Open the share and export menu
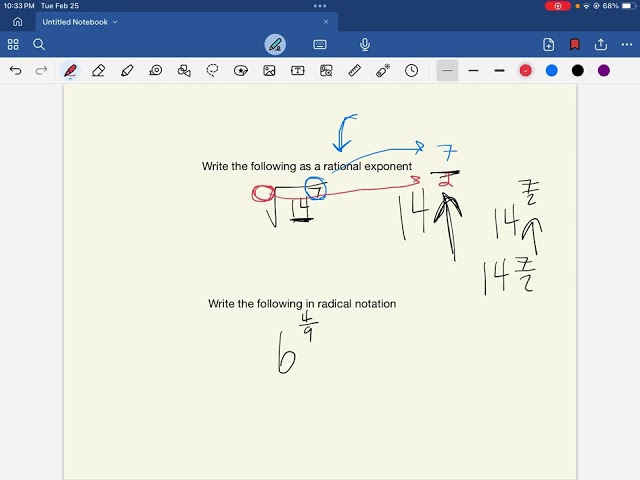Screen dimensions: 640x480 coord(601,44)
